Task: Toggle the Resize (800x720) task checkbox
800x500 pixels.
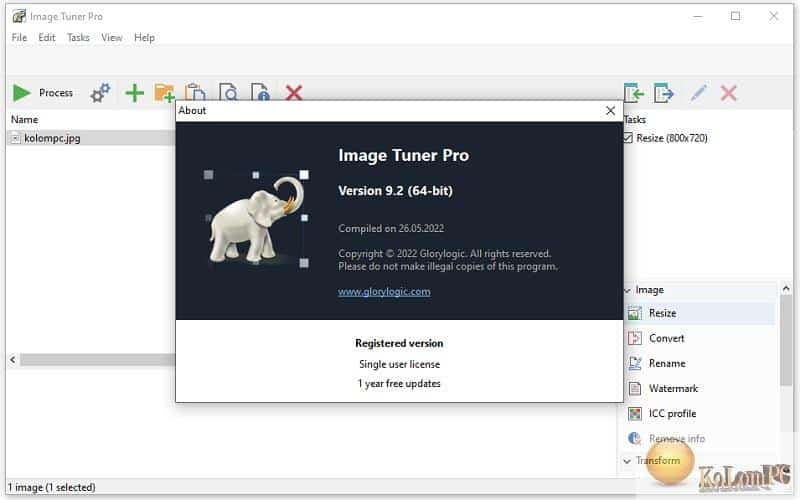Action: coord(629,138)
